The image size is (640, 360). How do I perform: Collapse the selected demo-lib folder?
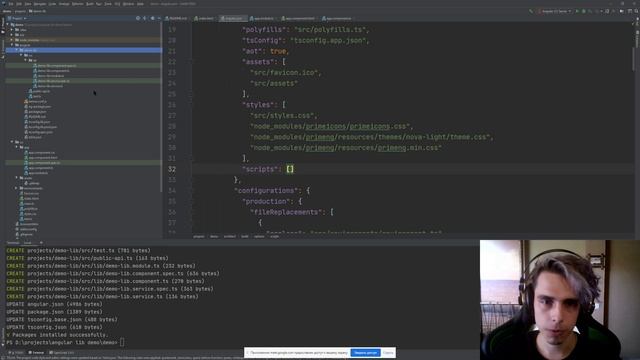pos(16,50)
